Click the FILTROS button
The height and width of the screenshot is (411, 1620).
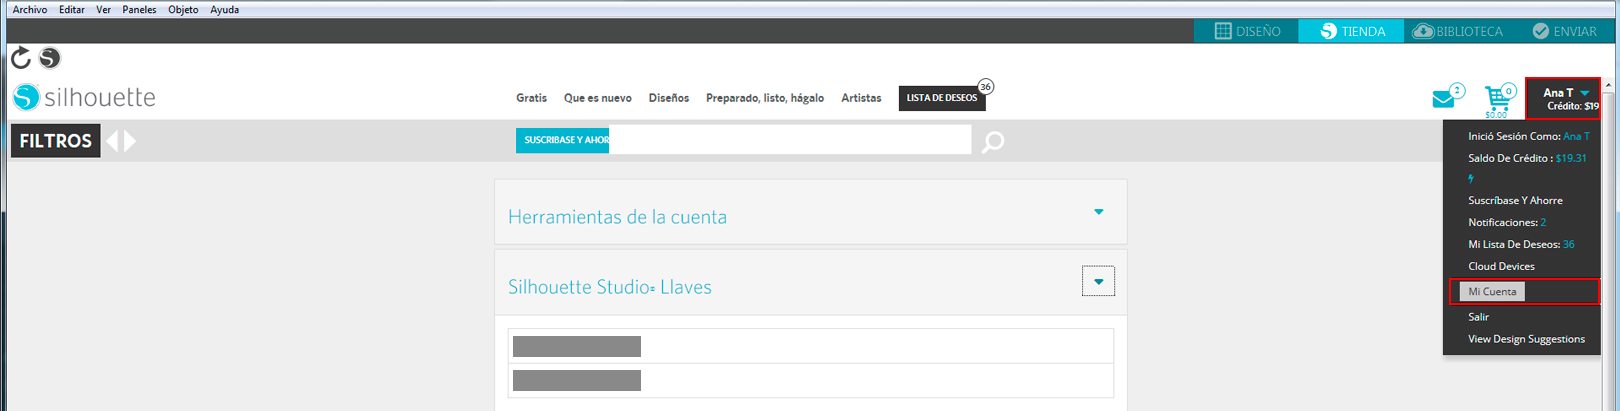pyautogui.click(x=56, y=141)
